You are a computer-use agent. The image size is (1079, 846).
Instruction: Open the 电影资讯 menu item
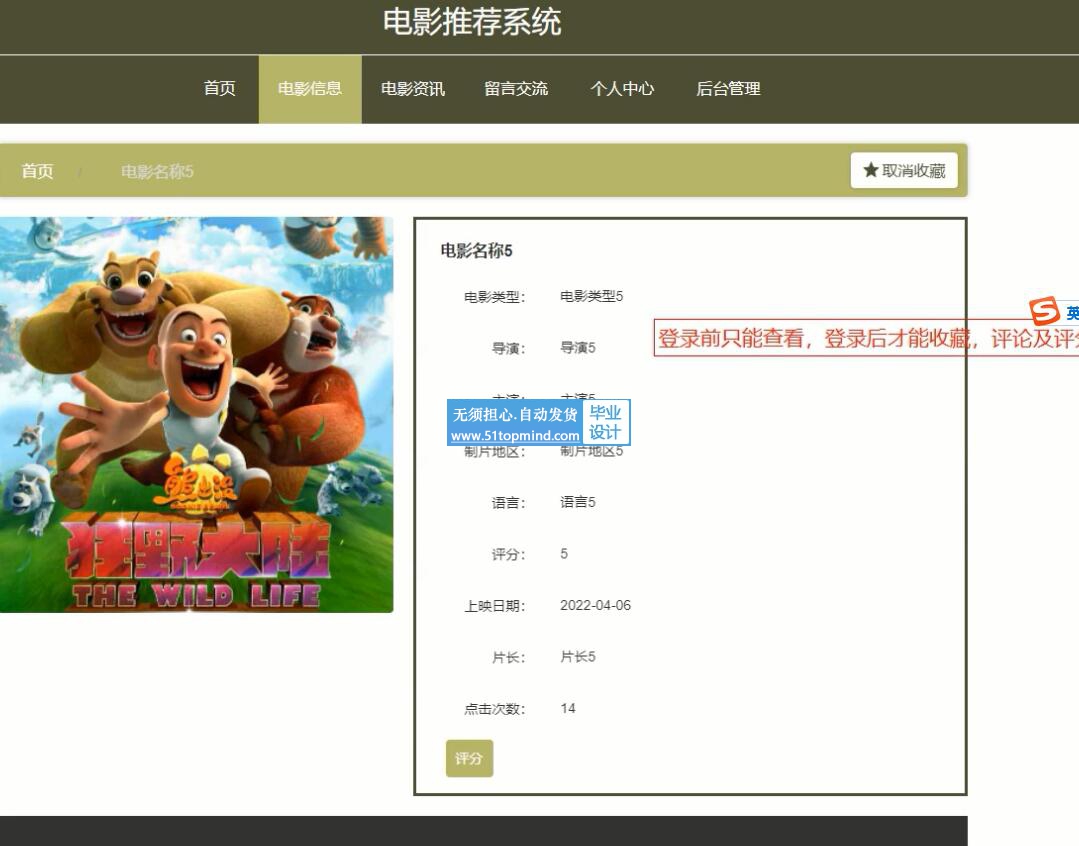(x=413, y=89)
